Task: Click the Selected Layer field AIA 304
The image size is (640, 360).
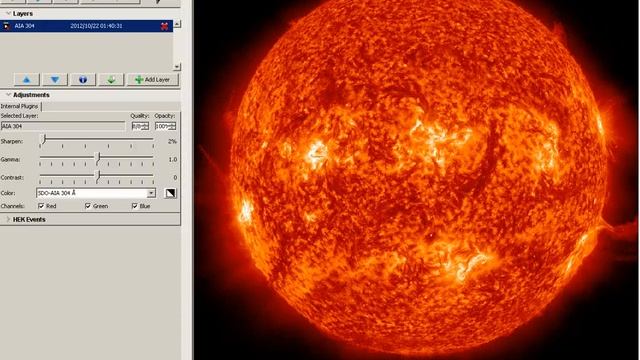Action: tap(63, 126)
